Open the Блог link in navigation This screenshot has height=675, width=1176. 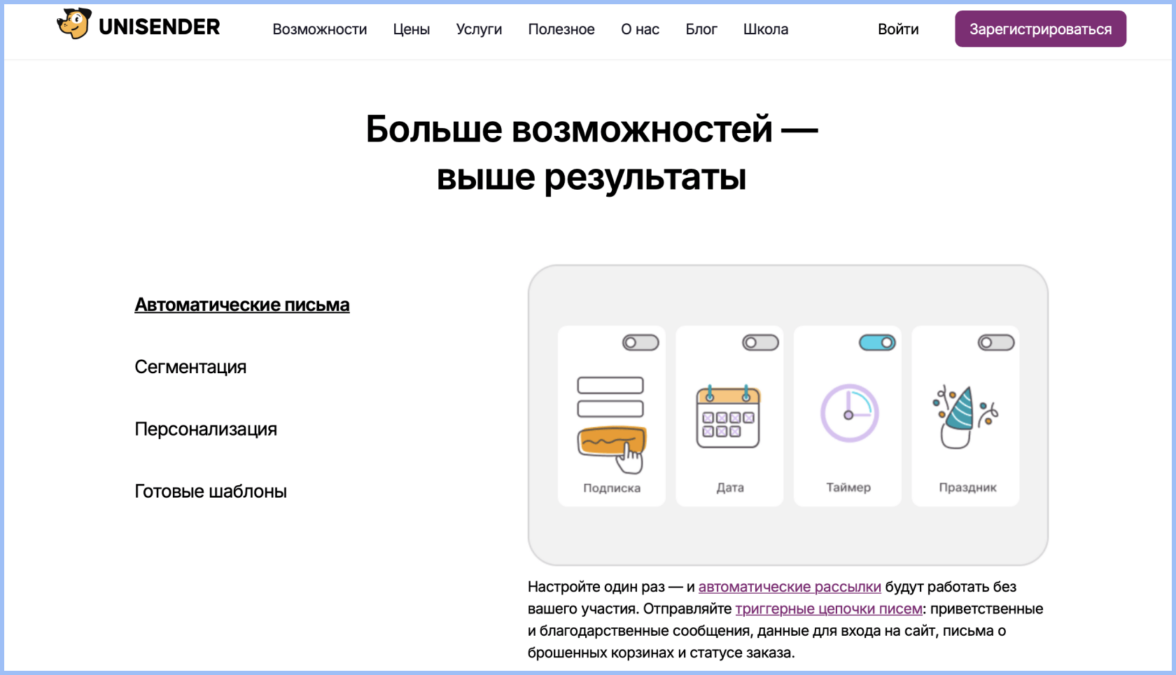[x=701, y=29]
